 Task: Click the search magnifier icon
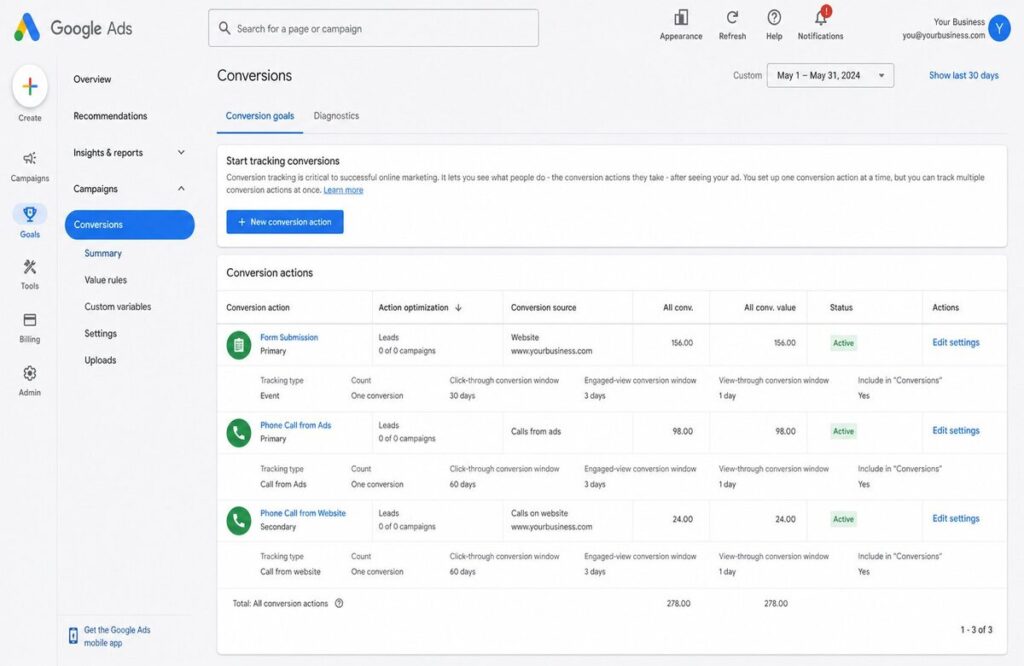click(224, 28)
